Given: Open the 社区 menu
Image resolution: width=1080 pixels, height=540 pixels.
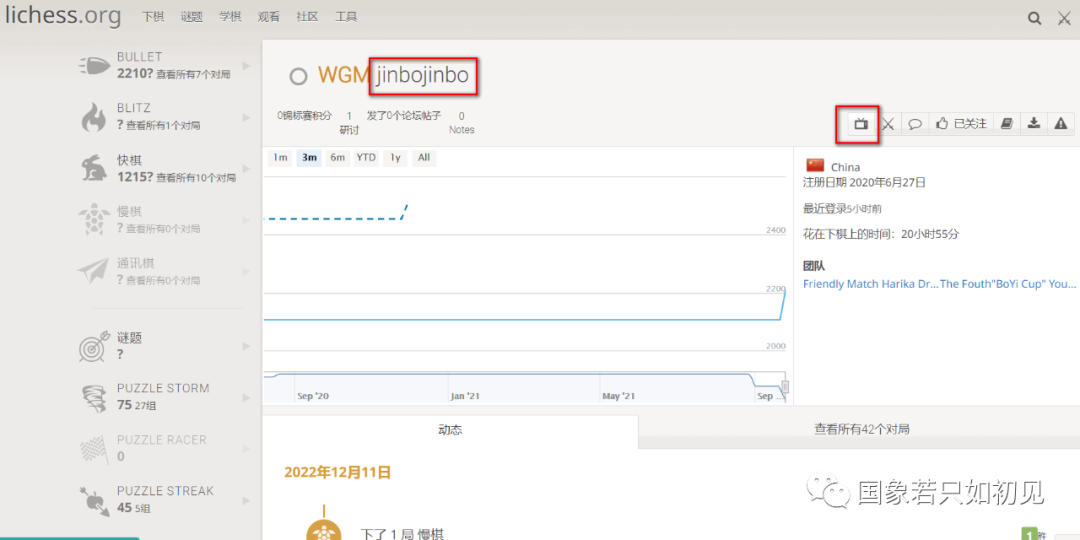Looking at the screenshot, I should [307, 17].
